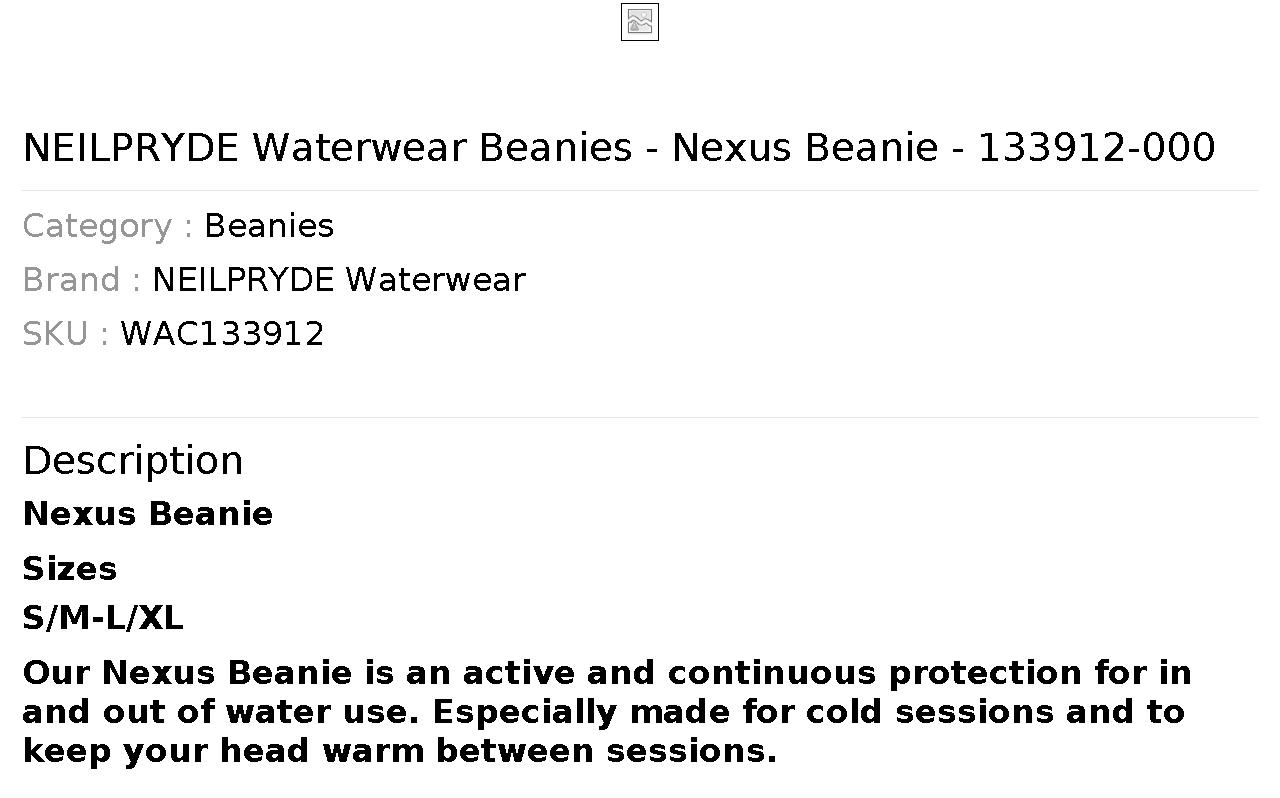
Task: Click the S/M-L/XL size text
Action: pos(103,618)
